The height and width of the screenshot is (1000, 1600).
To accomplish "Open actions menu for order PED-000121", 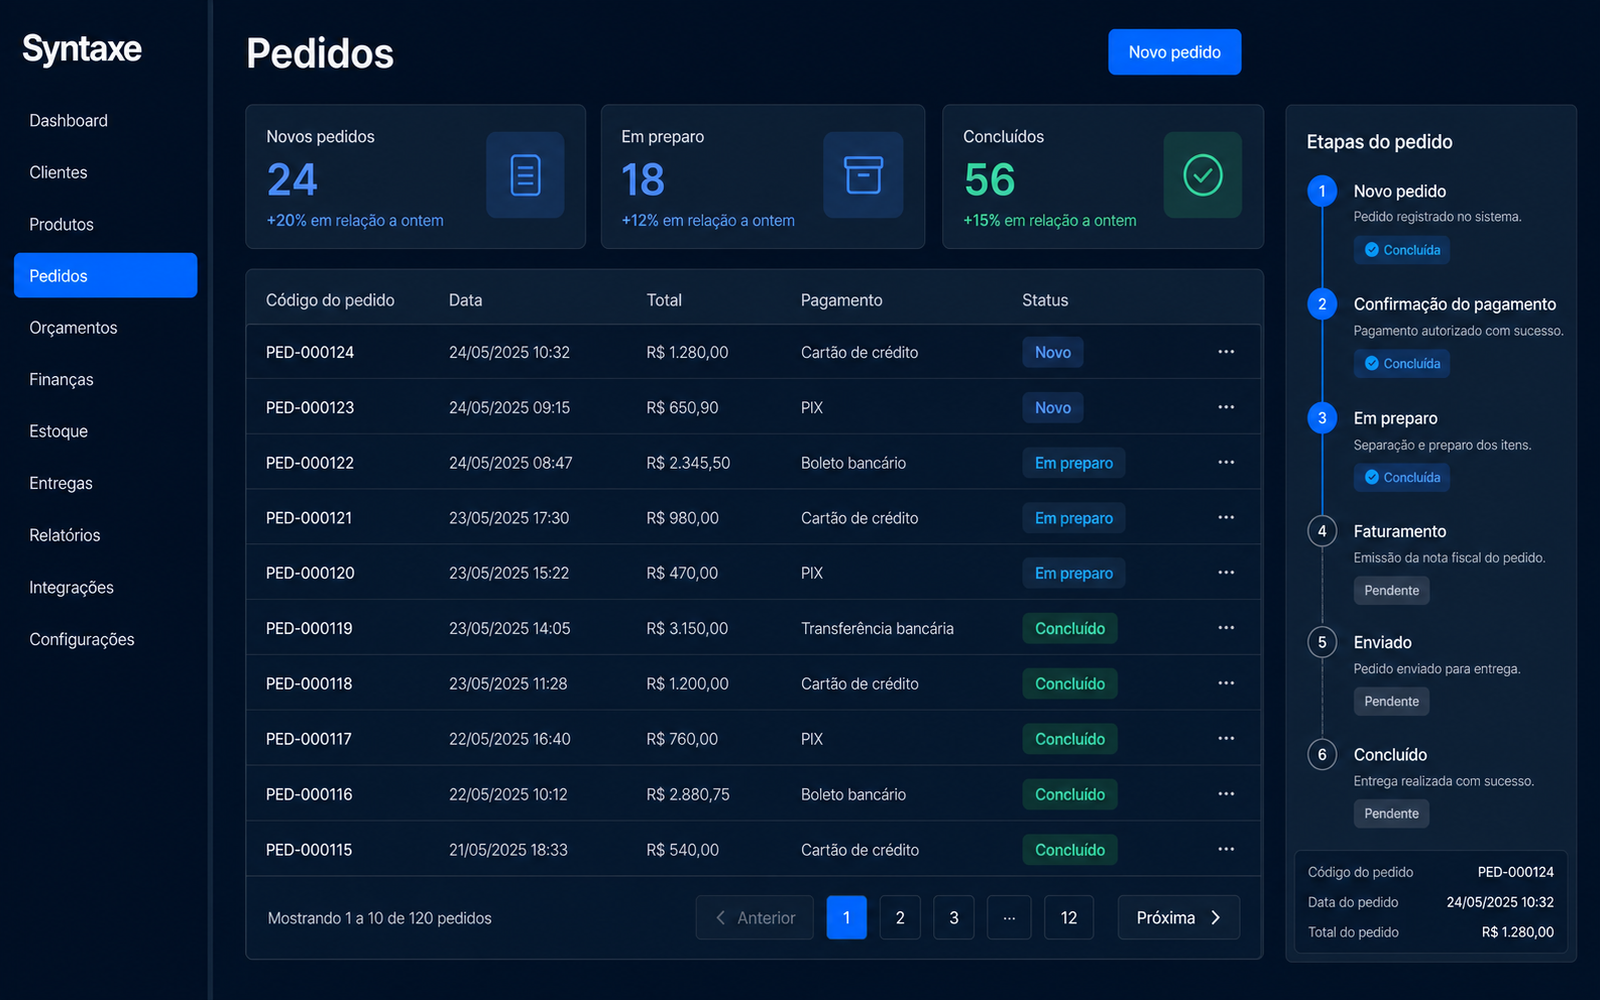I will click(x=1226, y=517).
